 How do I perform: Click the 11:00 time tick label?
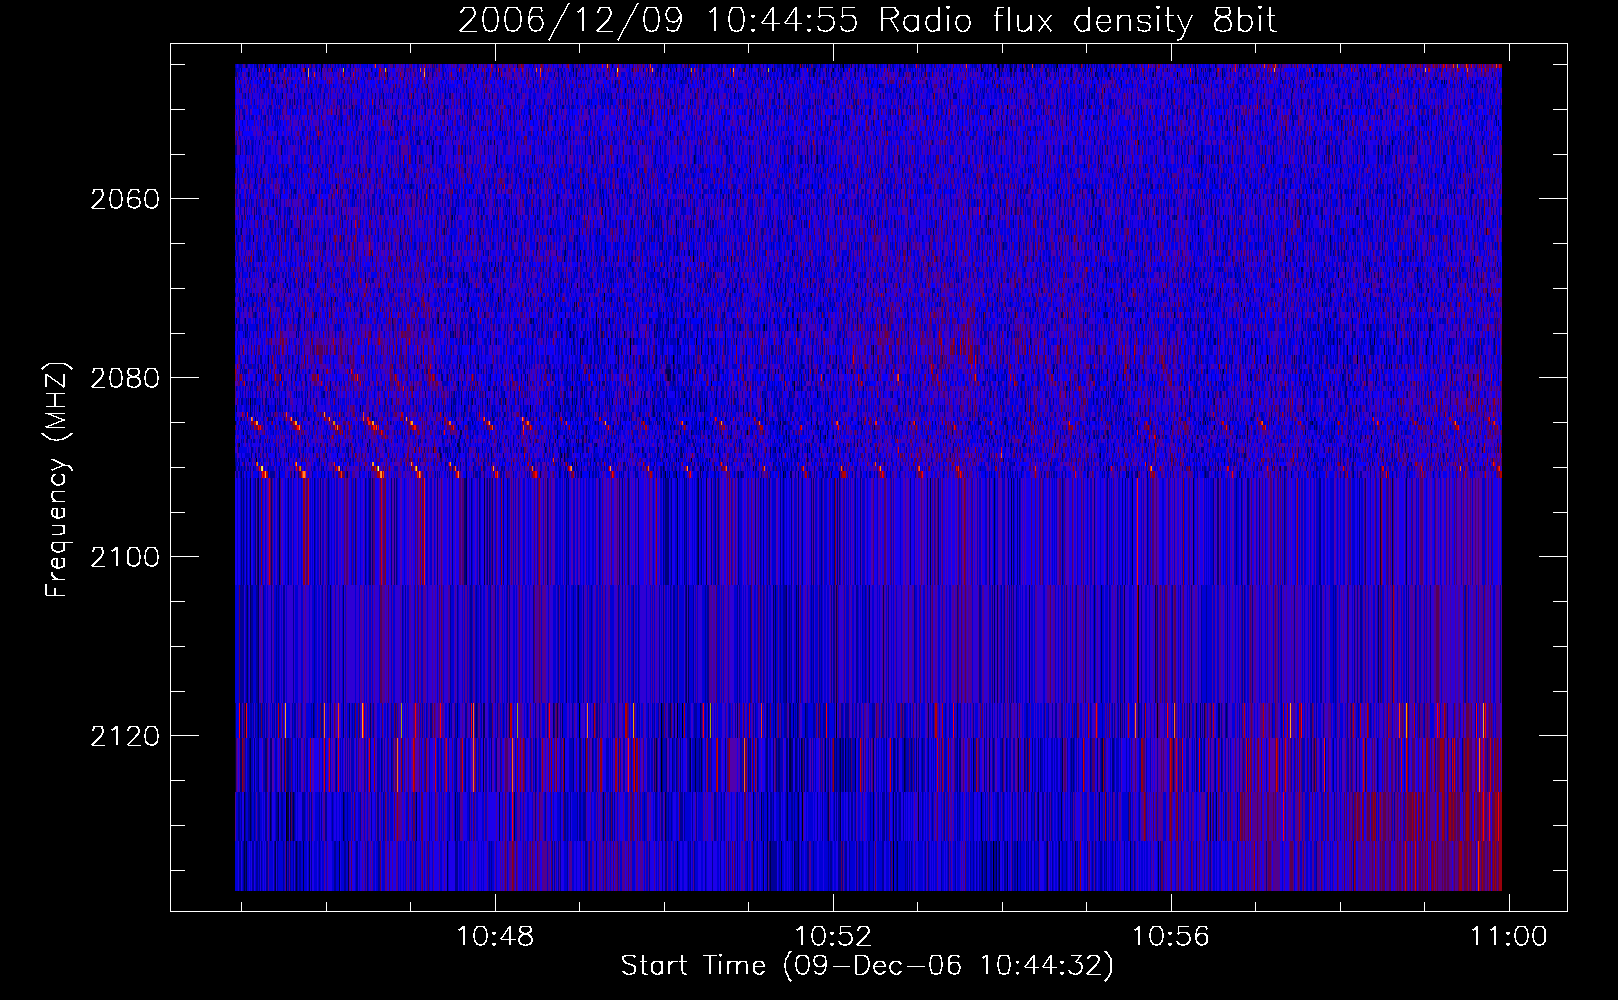[1508, 937]
